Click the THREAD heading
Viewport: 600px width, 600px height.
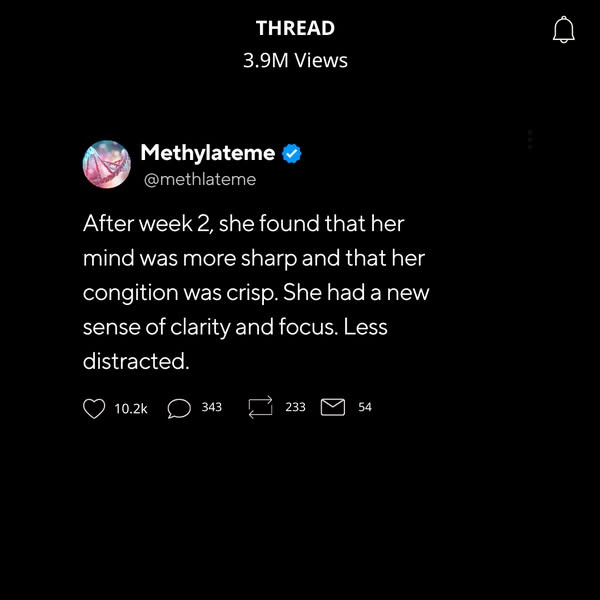coord(295,28)
